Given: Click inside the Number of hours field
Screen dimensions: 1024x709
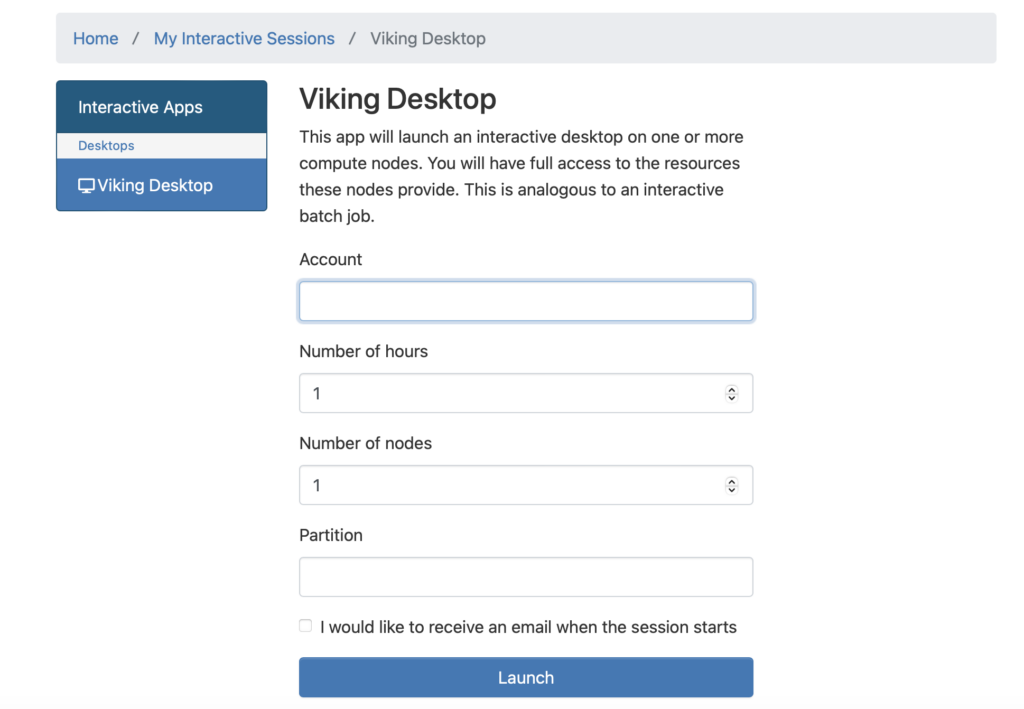Looking at the screenshot, I should [505, 394].
